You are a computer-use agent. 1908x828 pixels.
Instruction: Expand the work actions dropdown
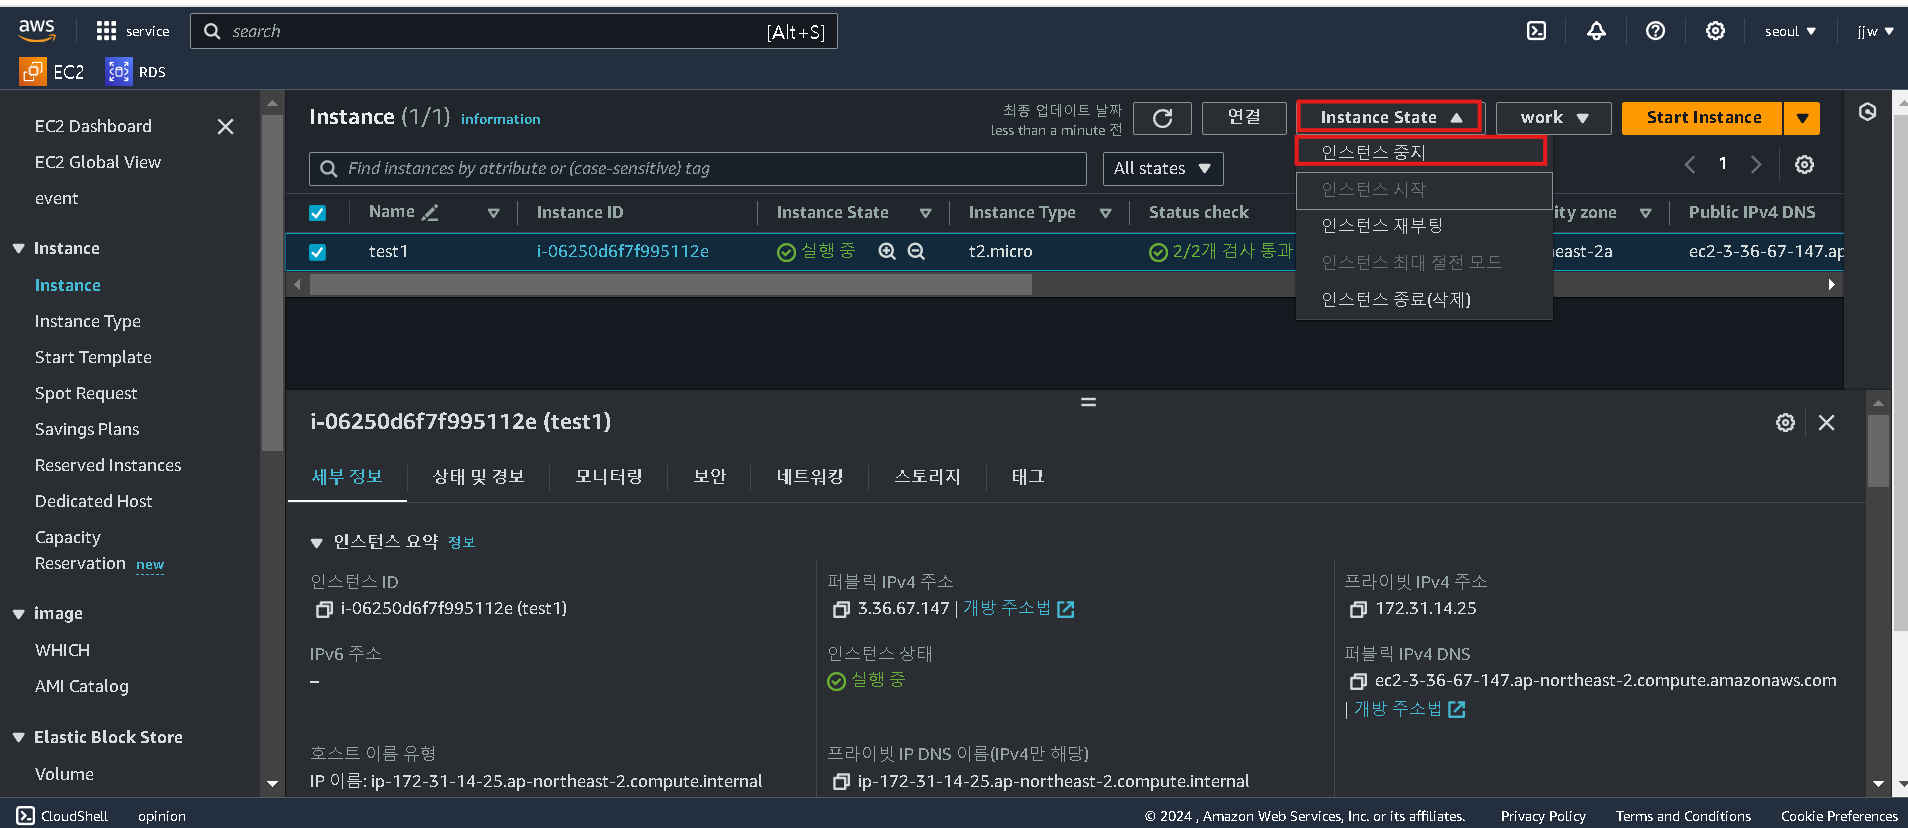[x=1553, y=118]
